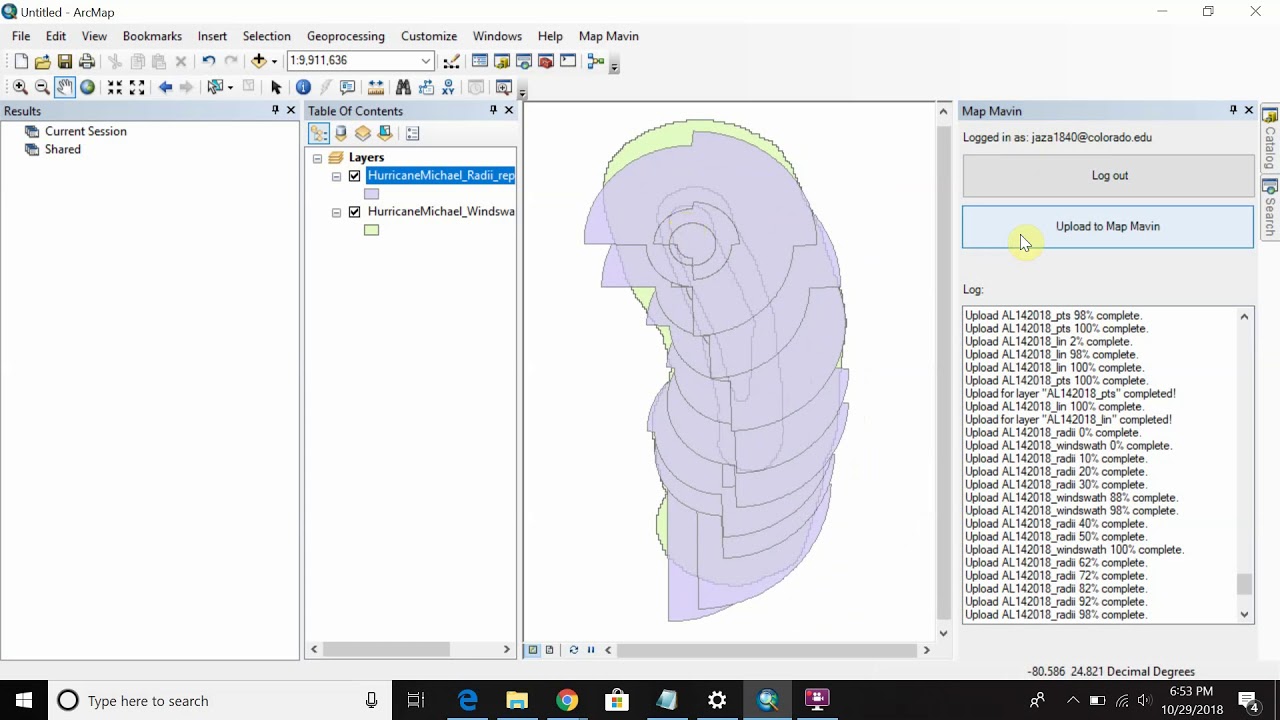Switch to List By Visibility

coord(363,133)
